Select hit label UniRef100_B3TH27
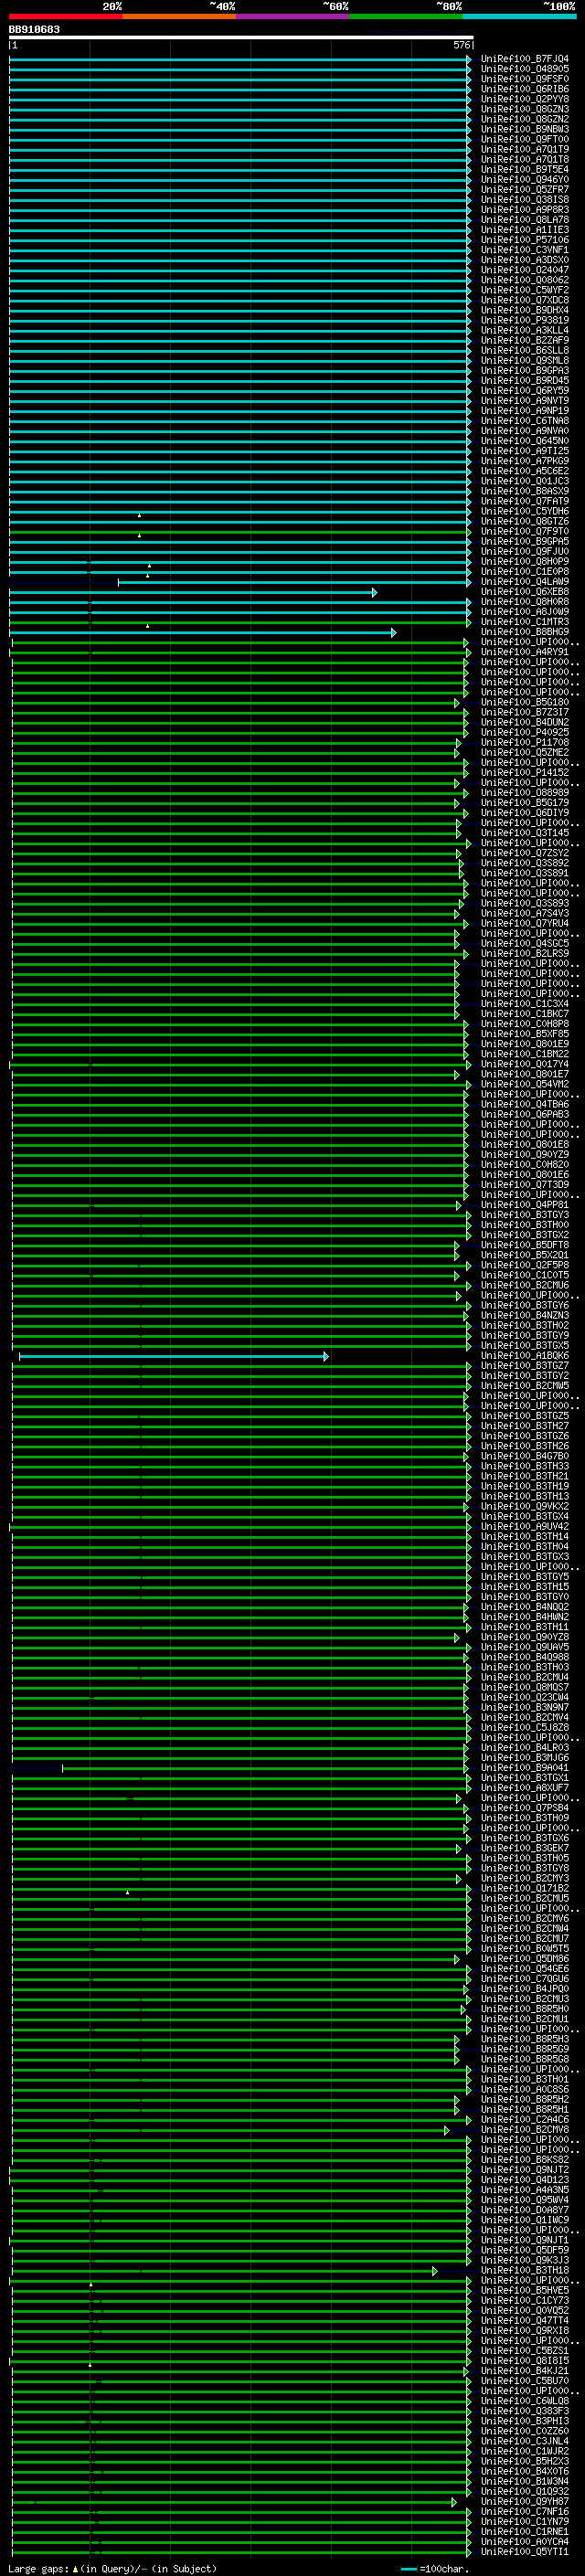The image size is (585, 2576). [x=524, y=1426]
